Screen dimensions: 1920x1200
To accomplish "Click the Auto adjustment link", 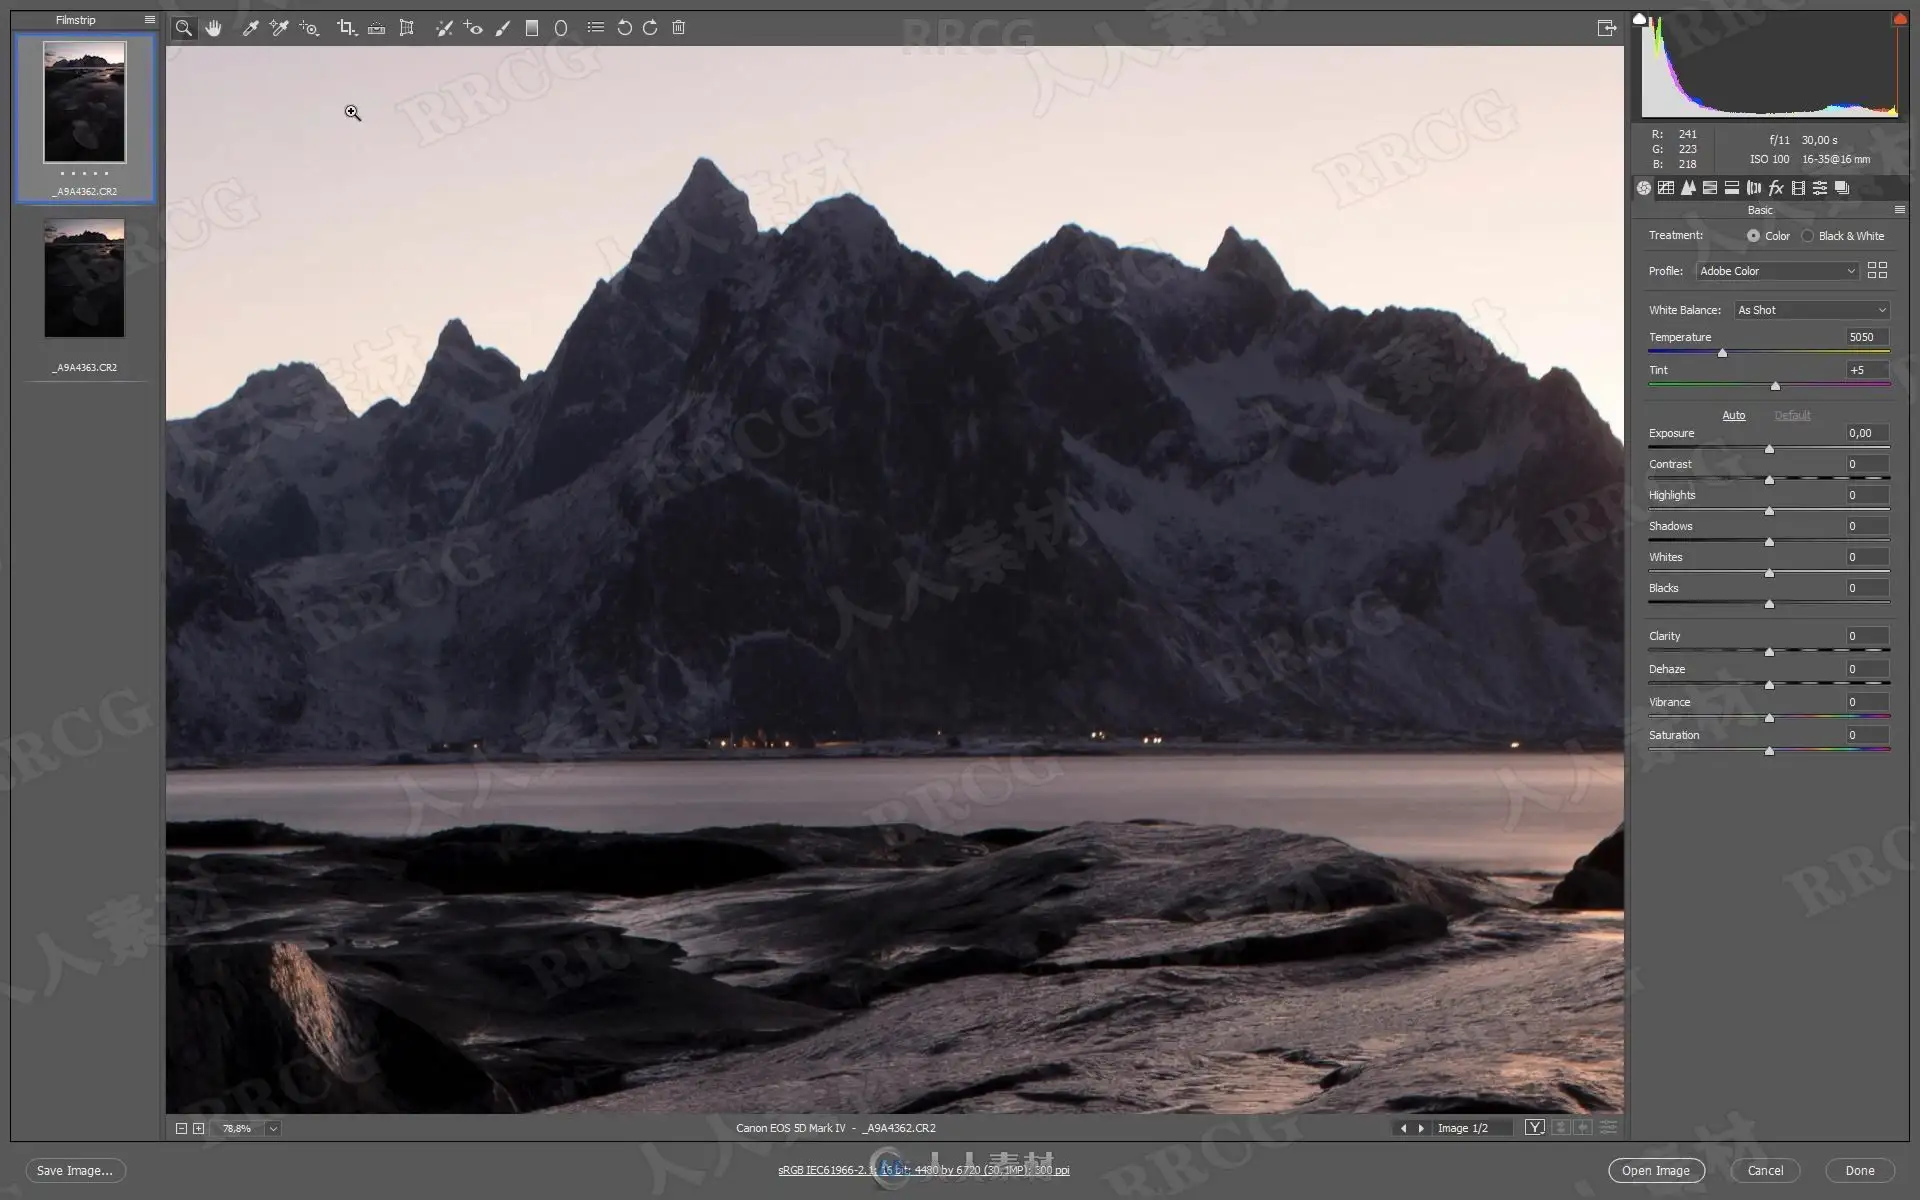I will 1733,415.
